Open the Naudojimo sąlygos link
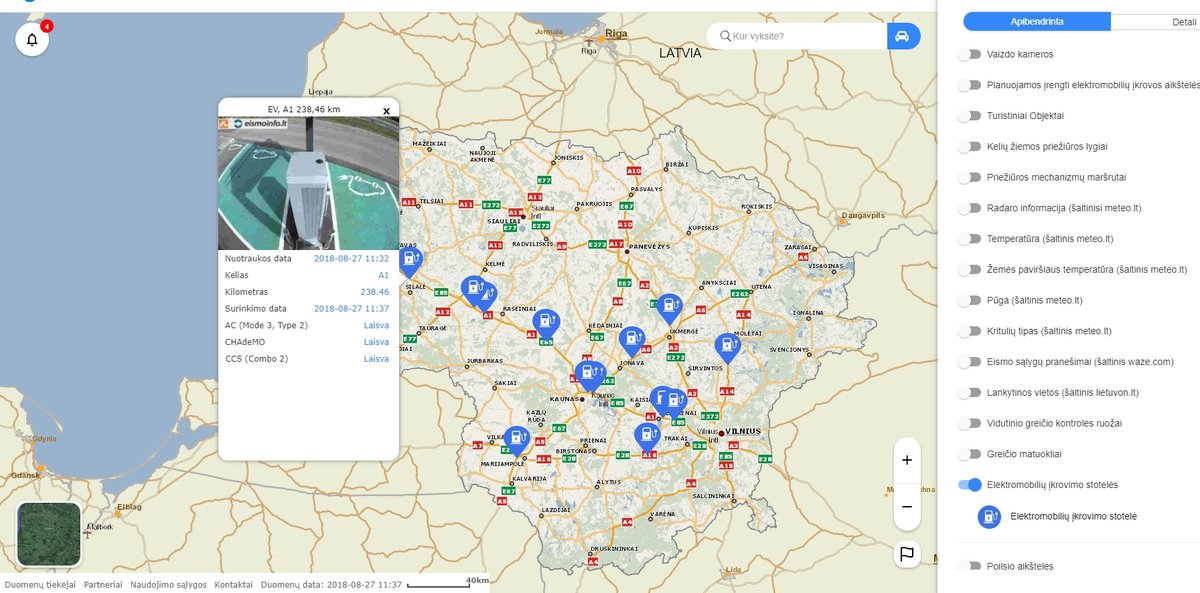The image size is (1200, 593). [168, 584]
